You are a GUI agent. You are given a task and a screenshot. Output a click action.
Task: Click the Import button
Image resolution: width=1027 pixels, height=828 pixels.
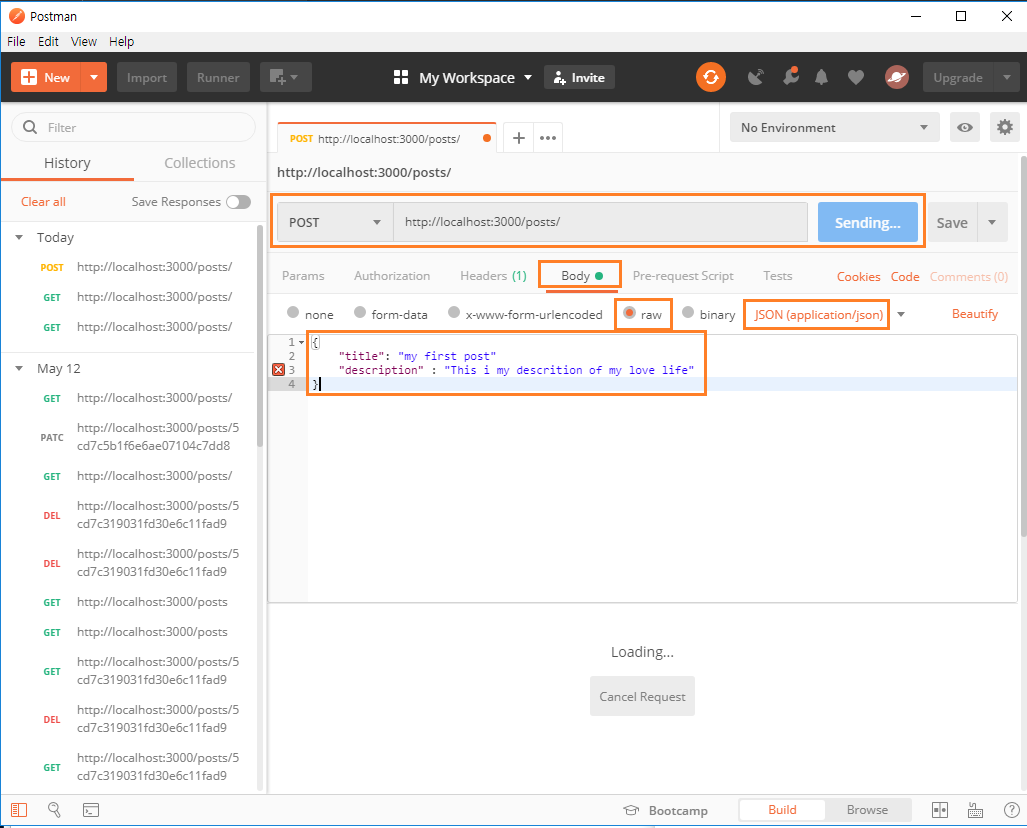pyautogui.click(x=147, y=77)
